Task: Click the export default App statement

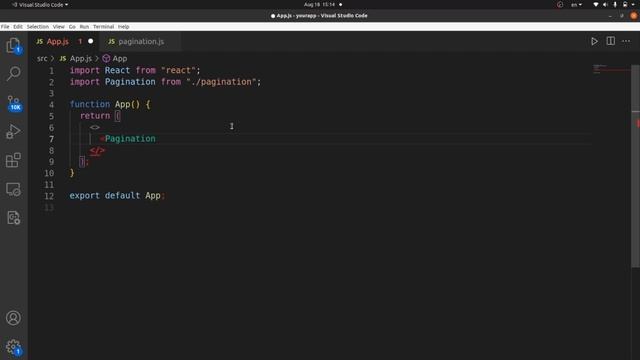Action: point(117,196)
